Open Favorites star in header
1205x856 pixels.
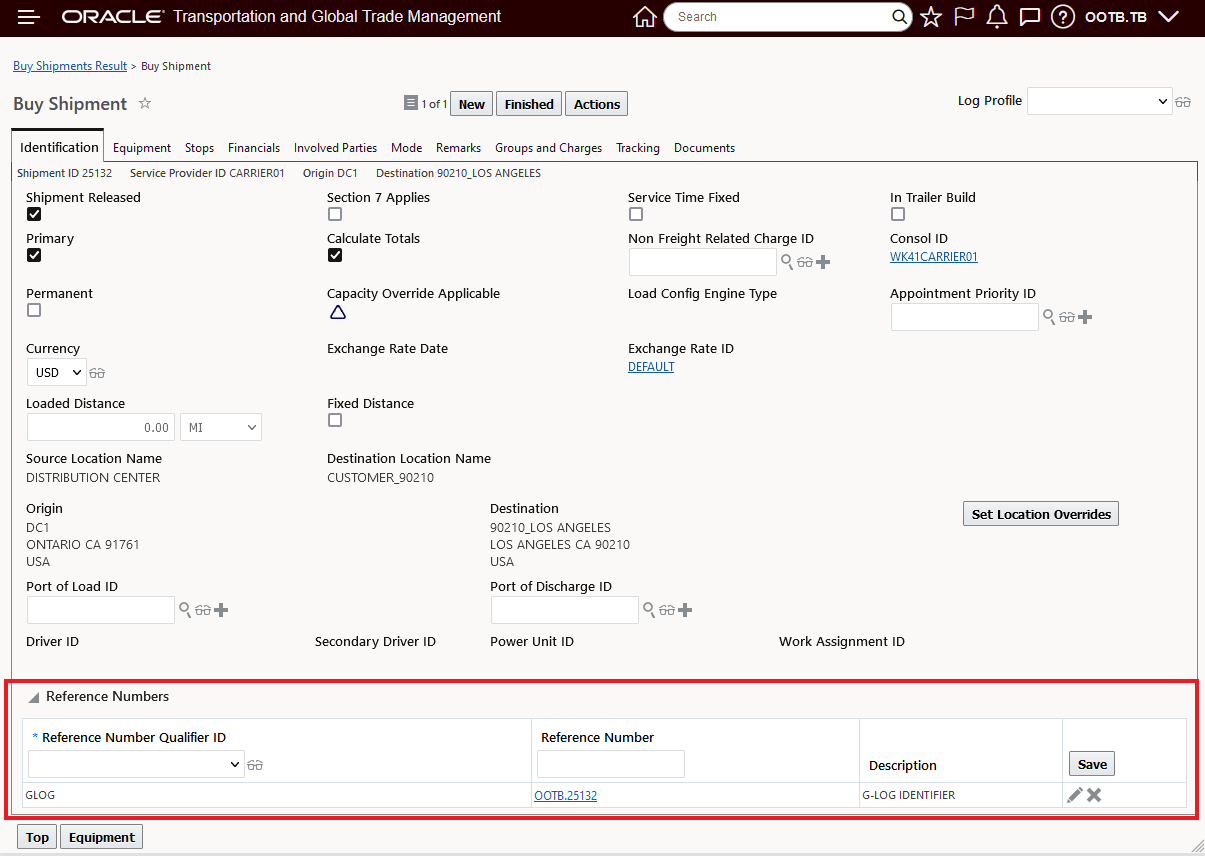point(931,17)
